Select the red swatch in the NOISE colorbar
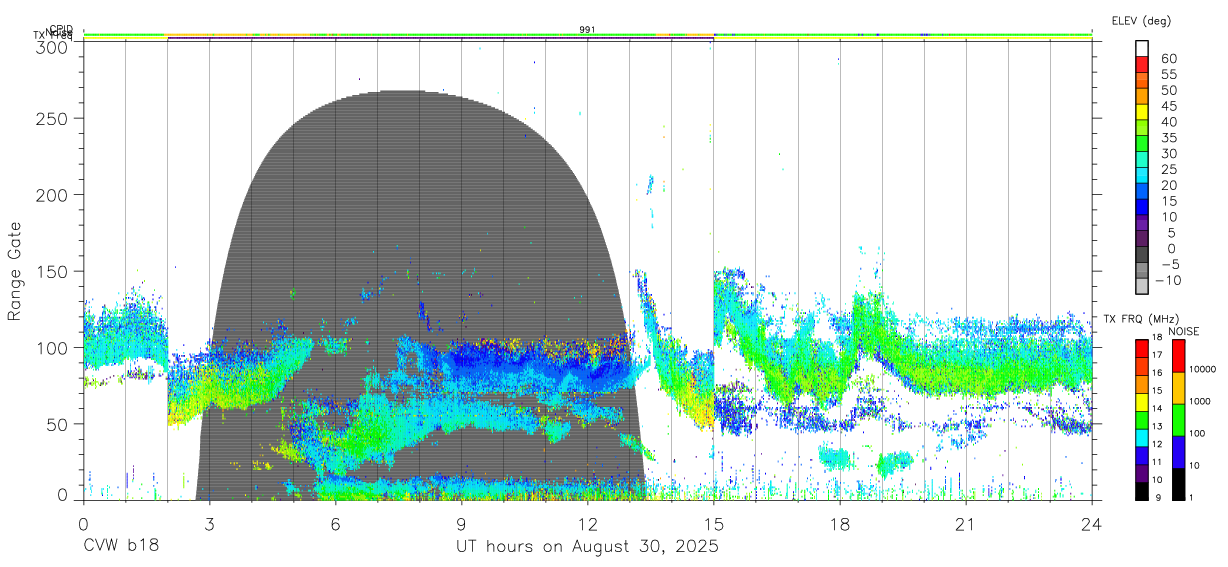Viewport: 1228px width, 567px height. (1178, 355)
